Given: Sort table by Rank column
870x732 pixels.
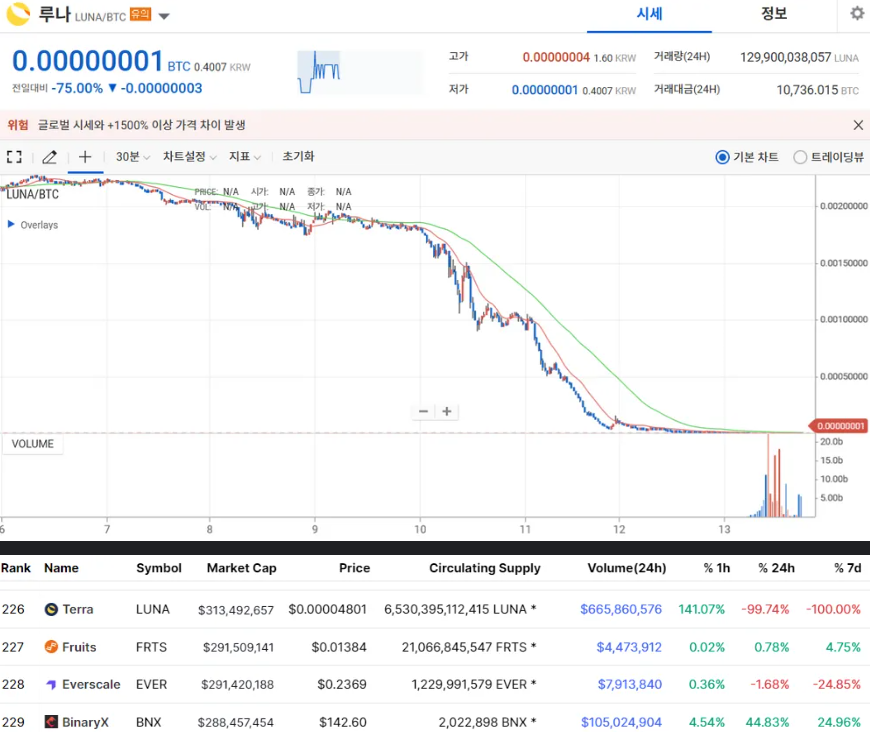Looking at the screenshot, I should 16,568.
